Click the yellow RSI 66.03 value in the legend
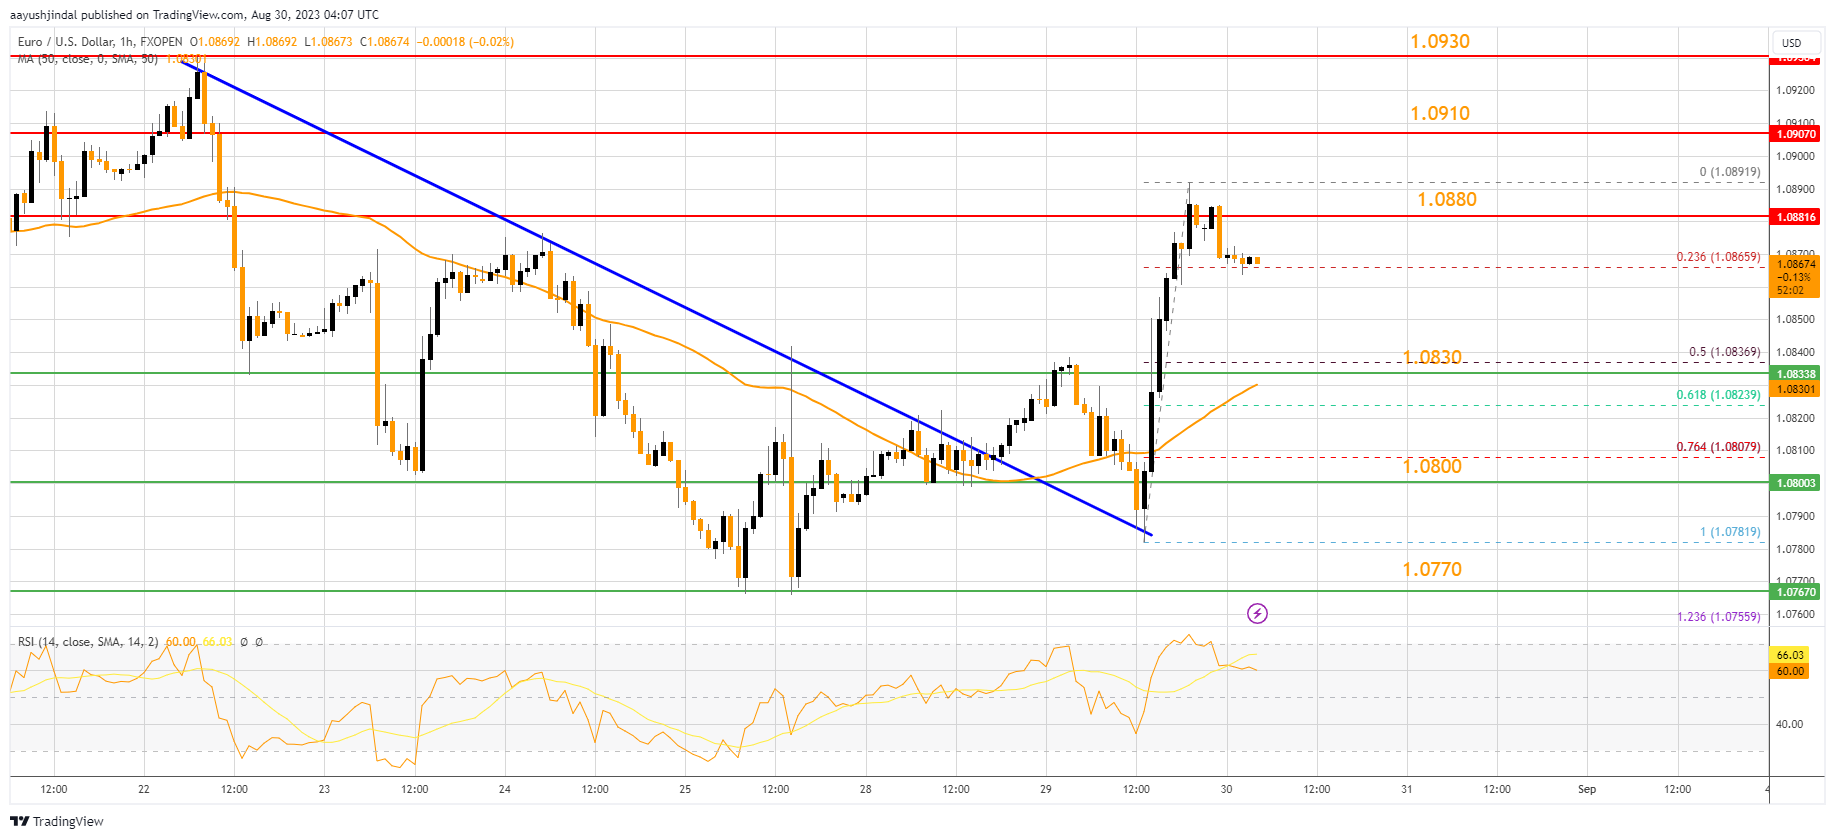 coord(217,641)
